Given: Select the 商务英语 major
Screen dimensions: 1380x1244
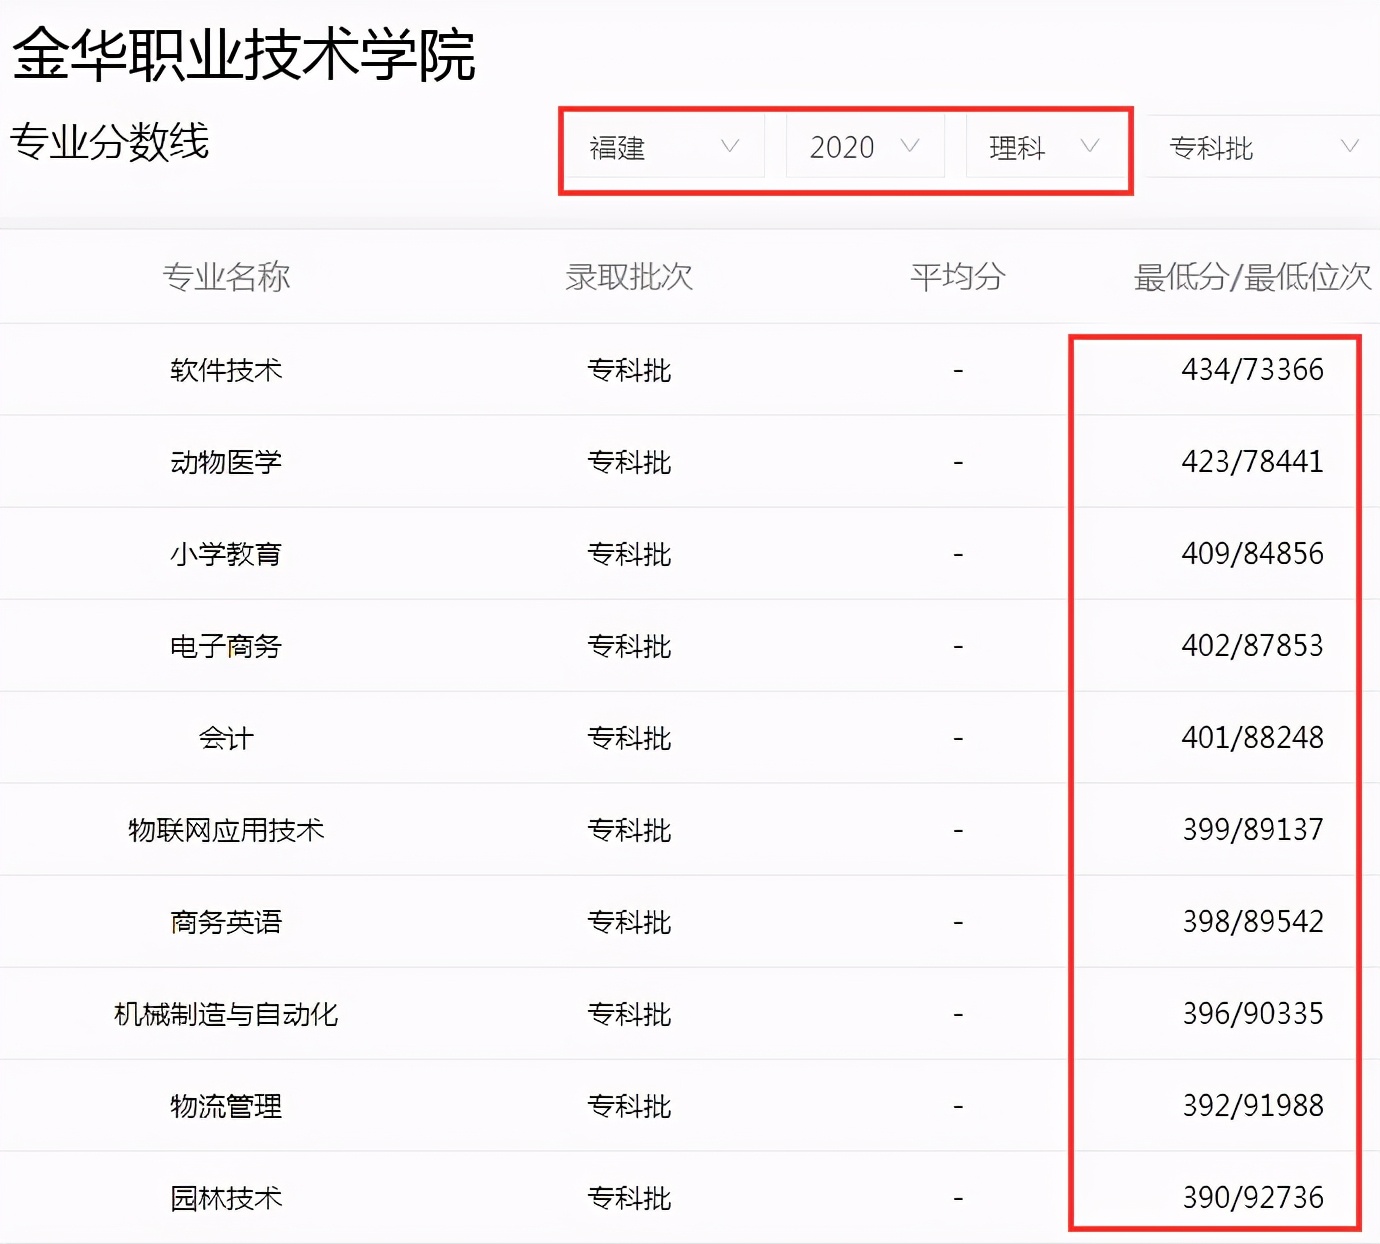Looking at the screenshot, I should (225, 922).
